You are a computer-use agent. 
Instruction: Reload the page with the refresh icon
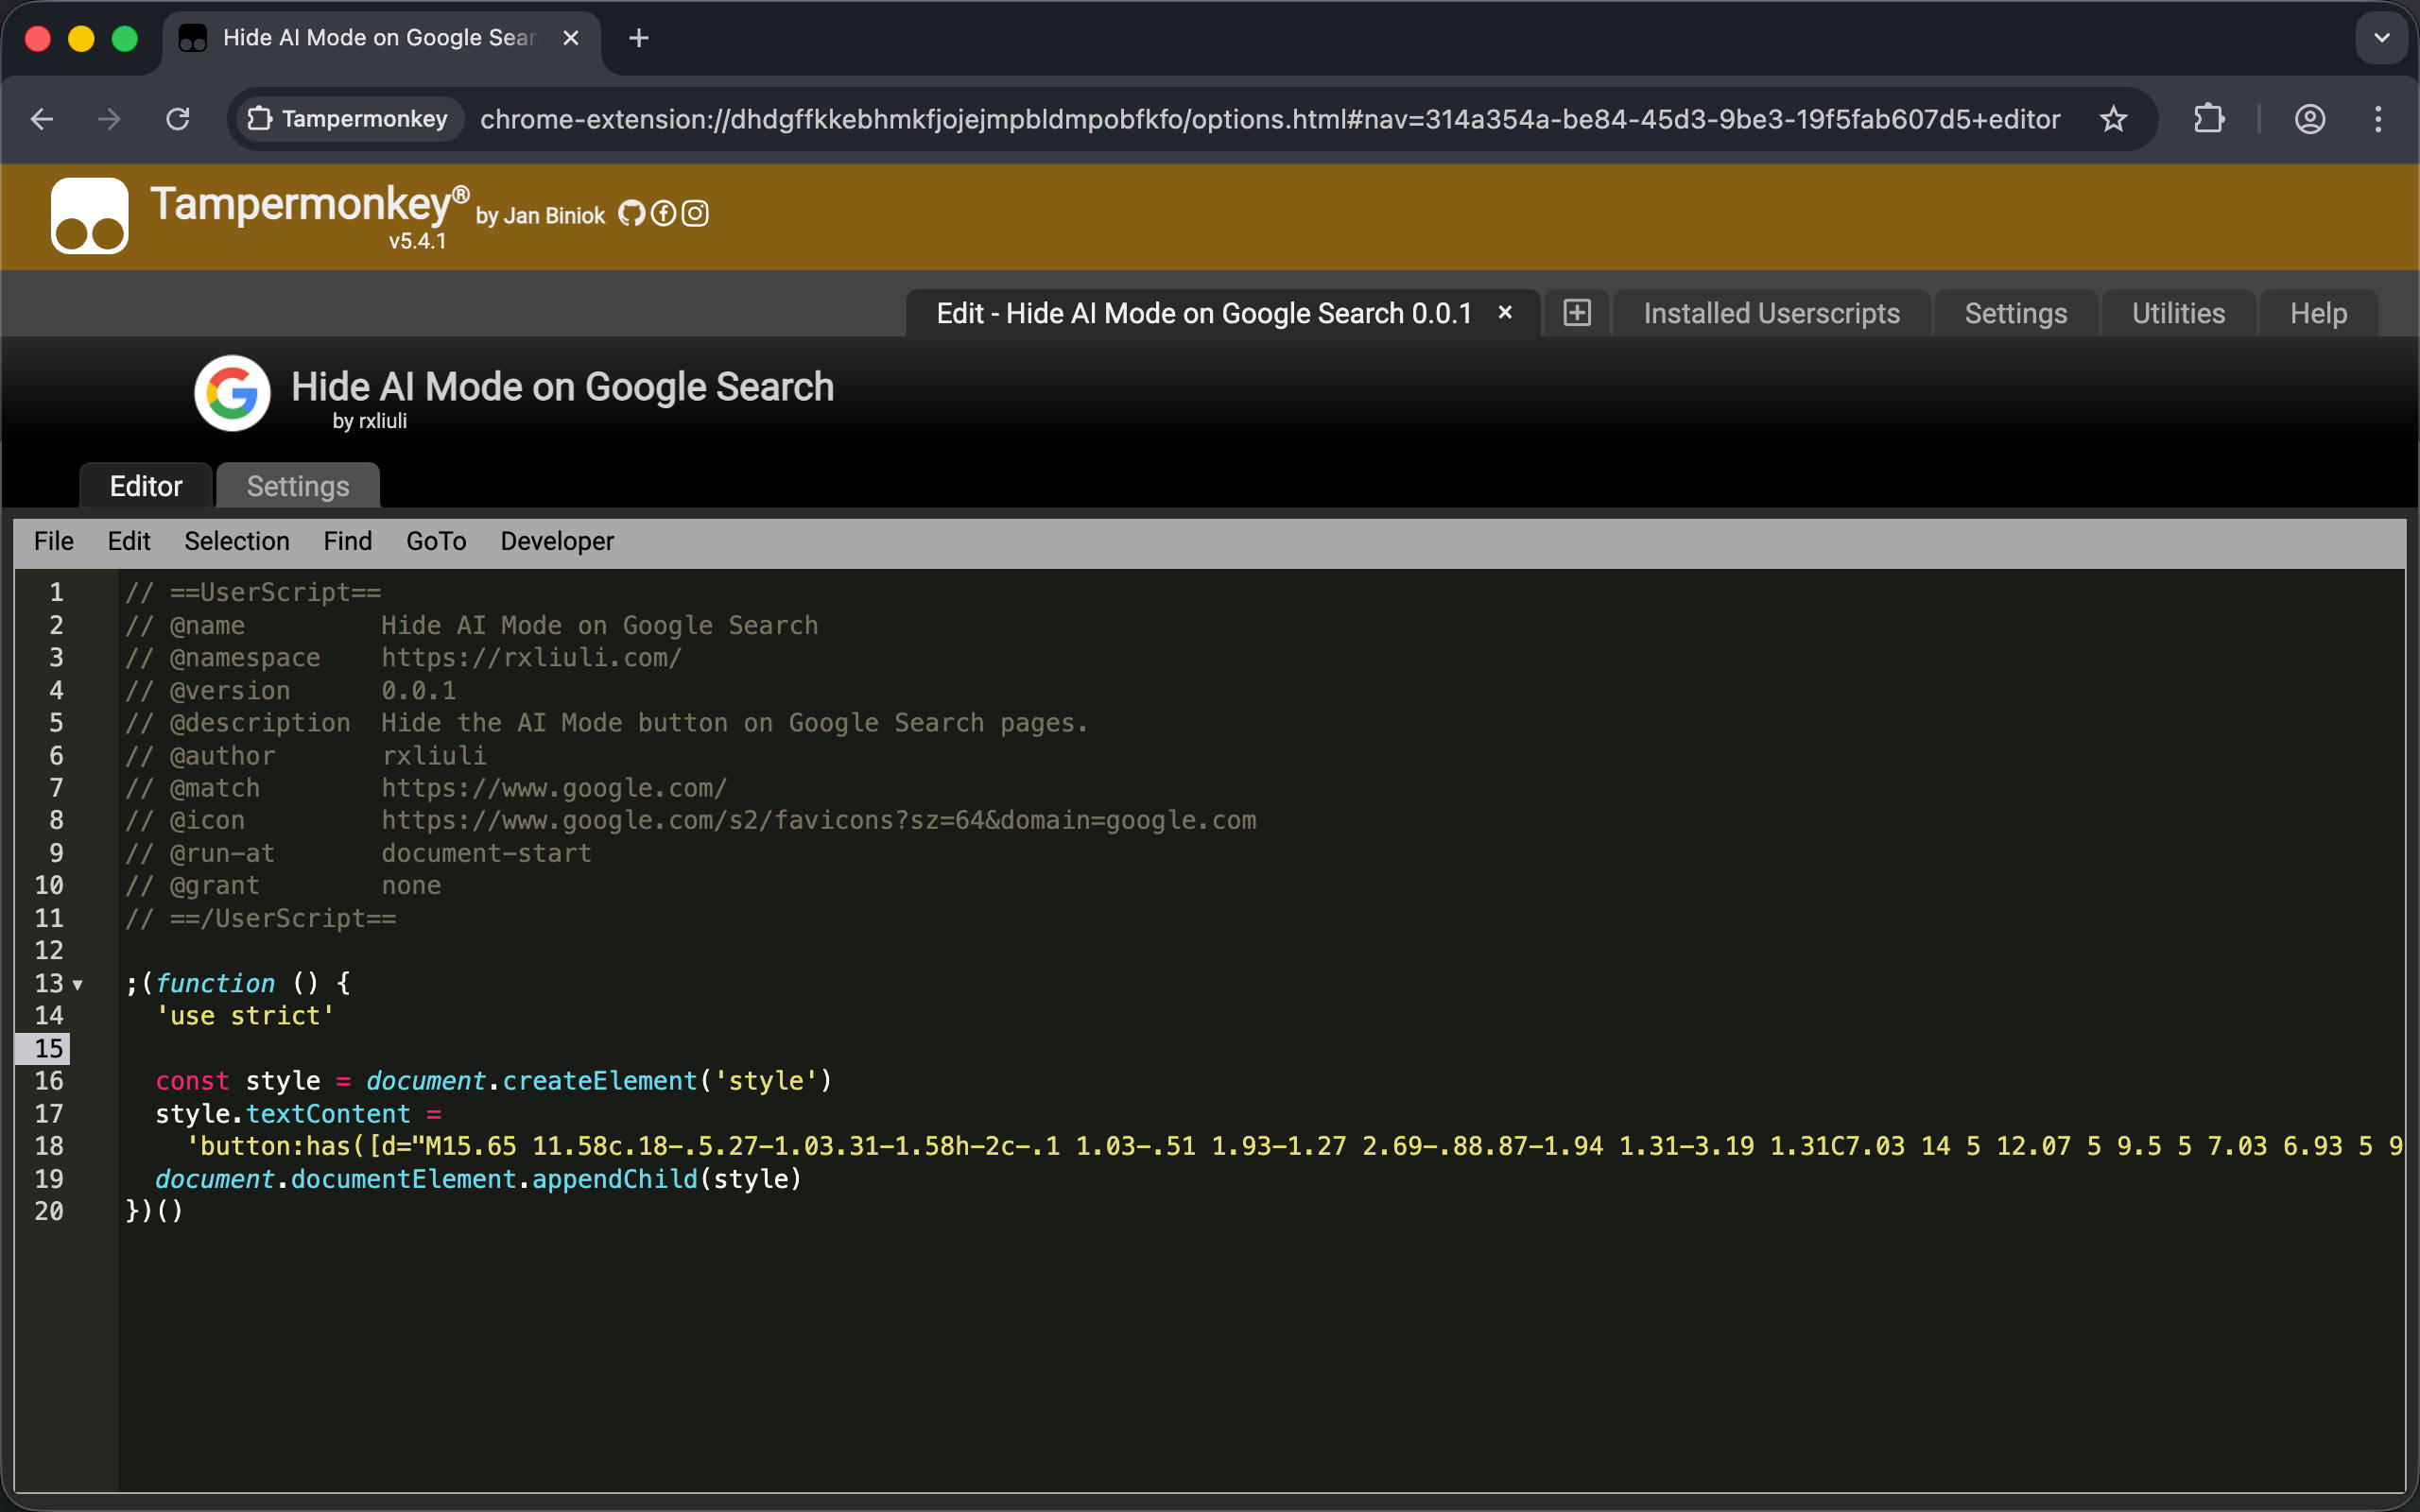(x=178, y=119)
